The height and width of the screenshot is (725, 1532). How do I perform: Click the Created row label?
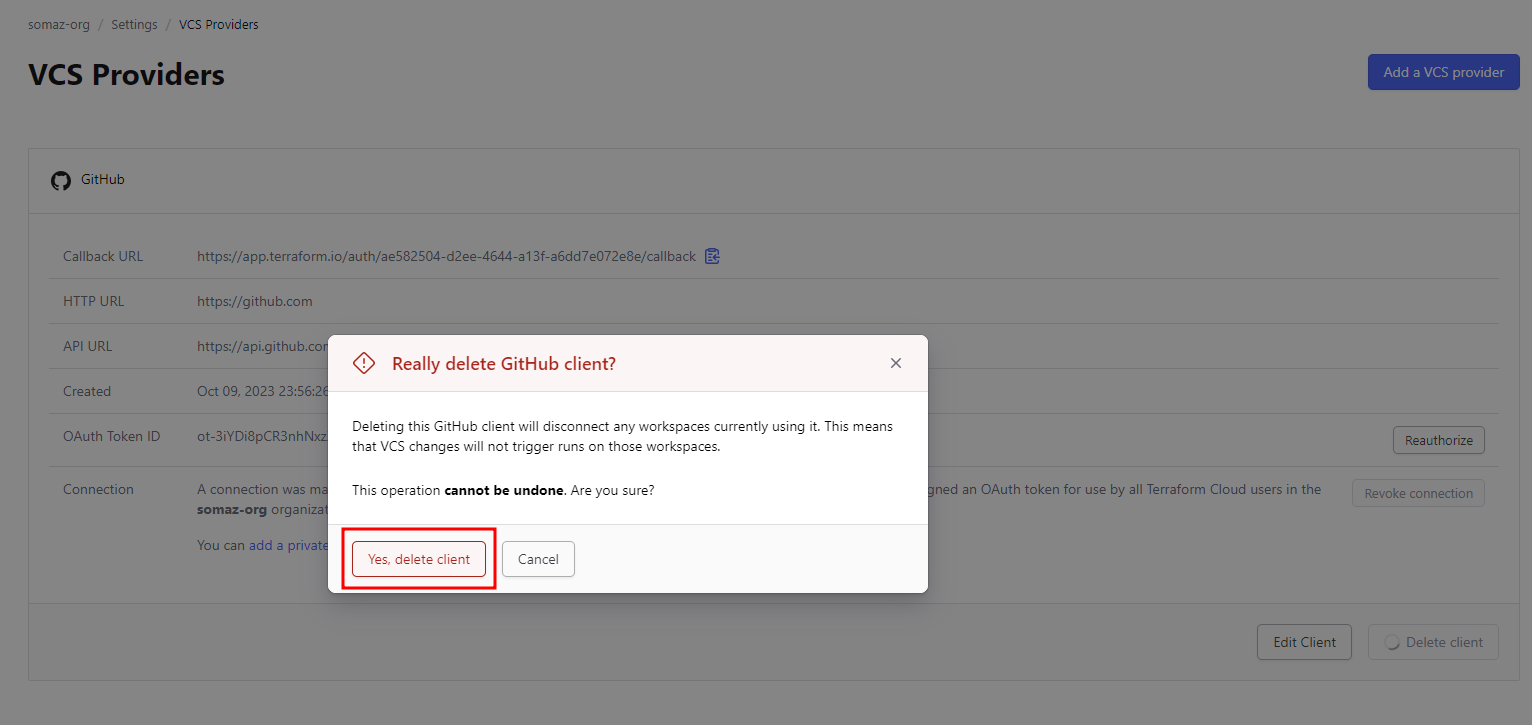tap(87, 391)
